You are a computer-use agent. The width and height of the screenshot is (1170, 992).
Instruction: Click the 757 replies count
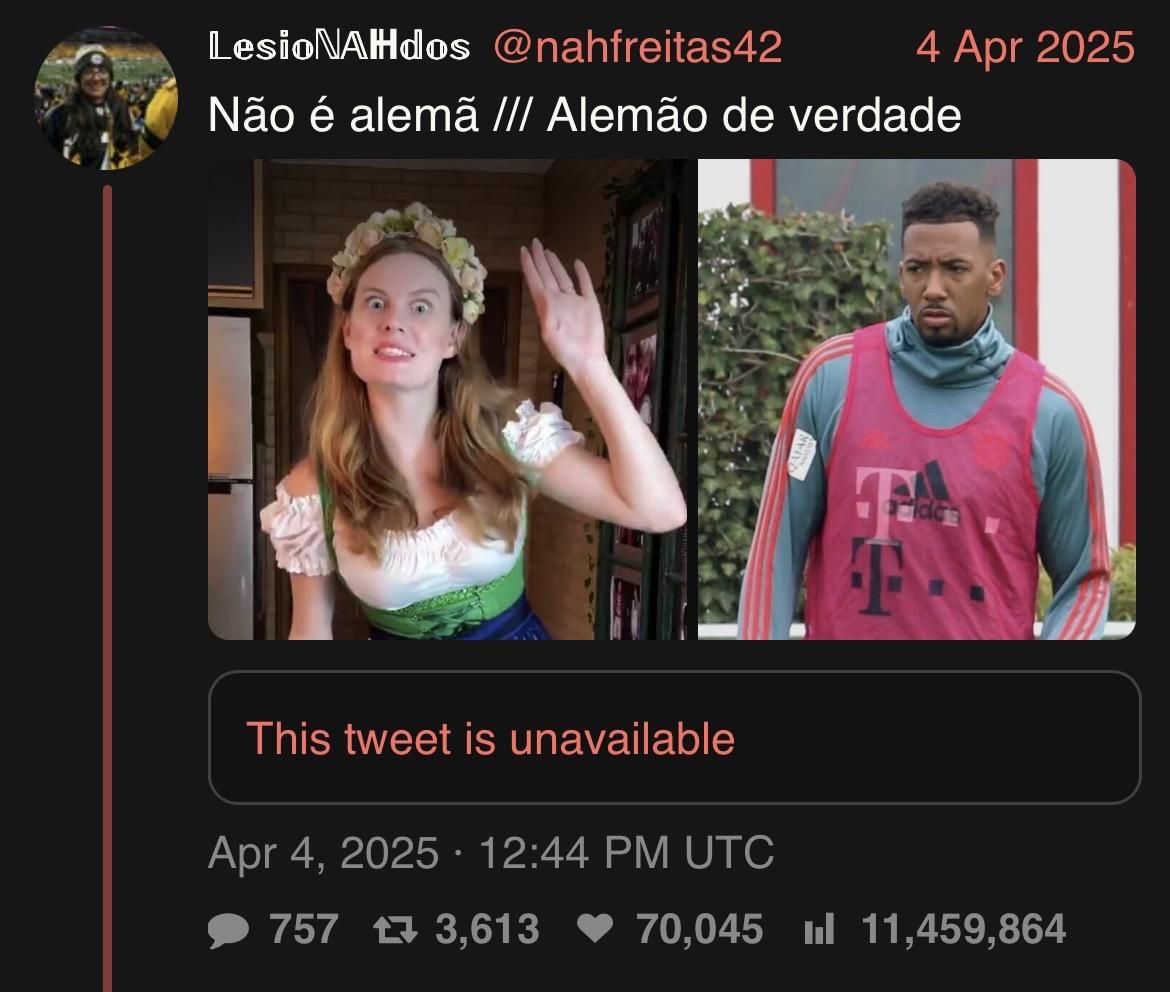pyautogui.click(x=304, y=929)
